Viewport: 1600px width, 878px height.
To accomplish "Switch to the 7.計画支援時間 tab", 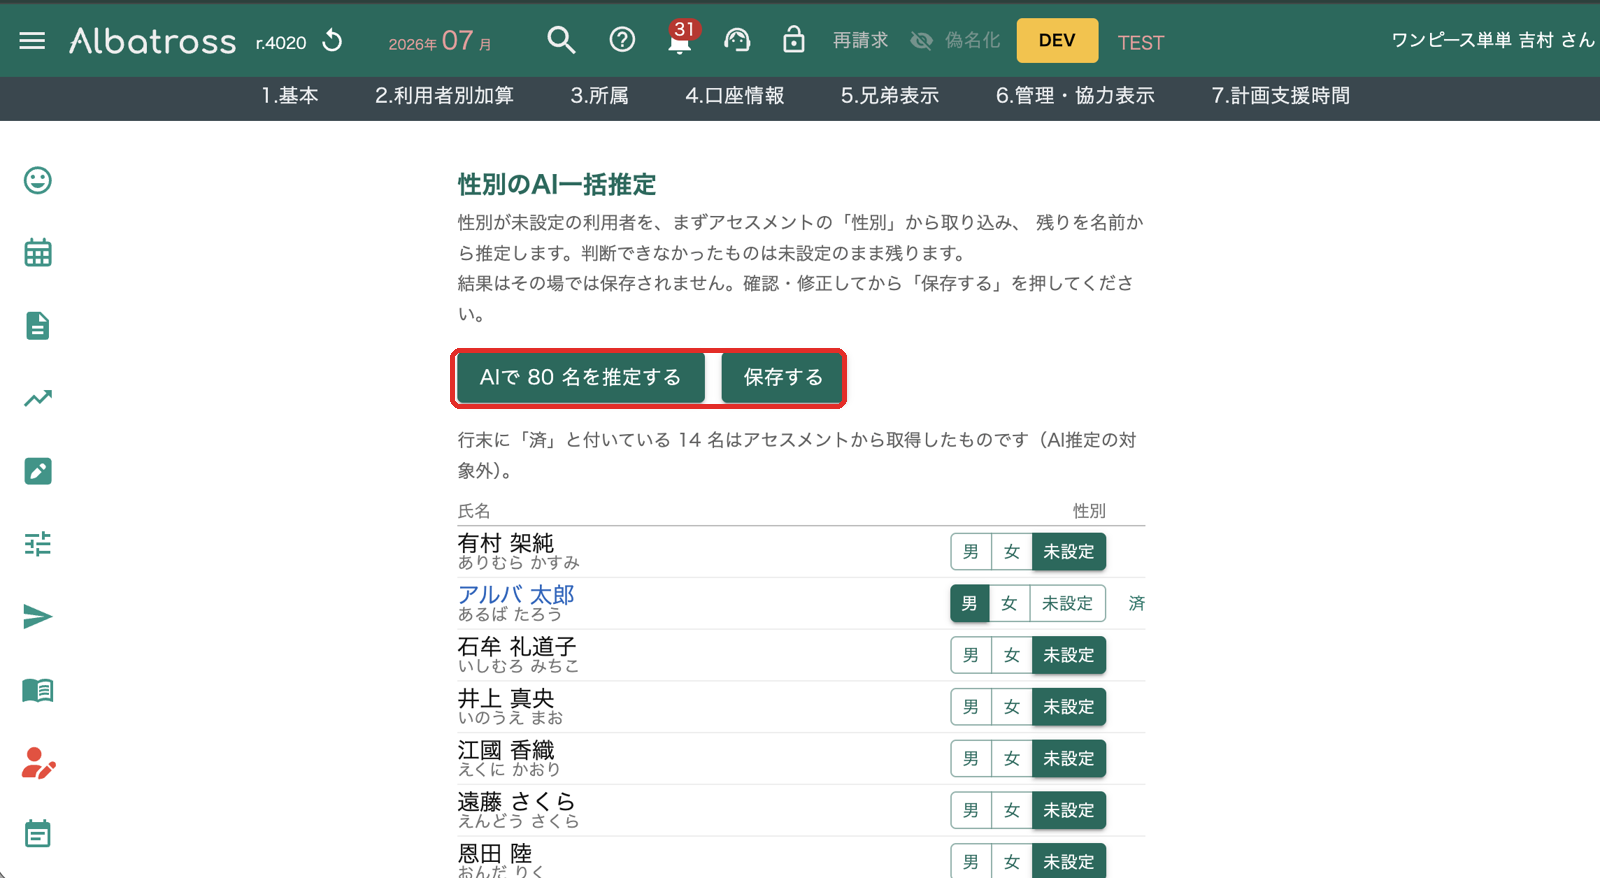I will pyautogui.click(x=1281, y=96).
